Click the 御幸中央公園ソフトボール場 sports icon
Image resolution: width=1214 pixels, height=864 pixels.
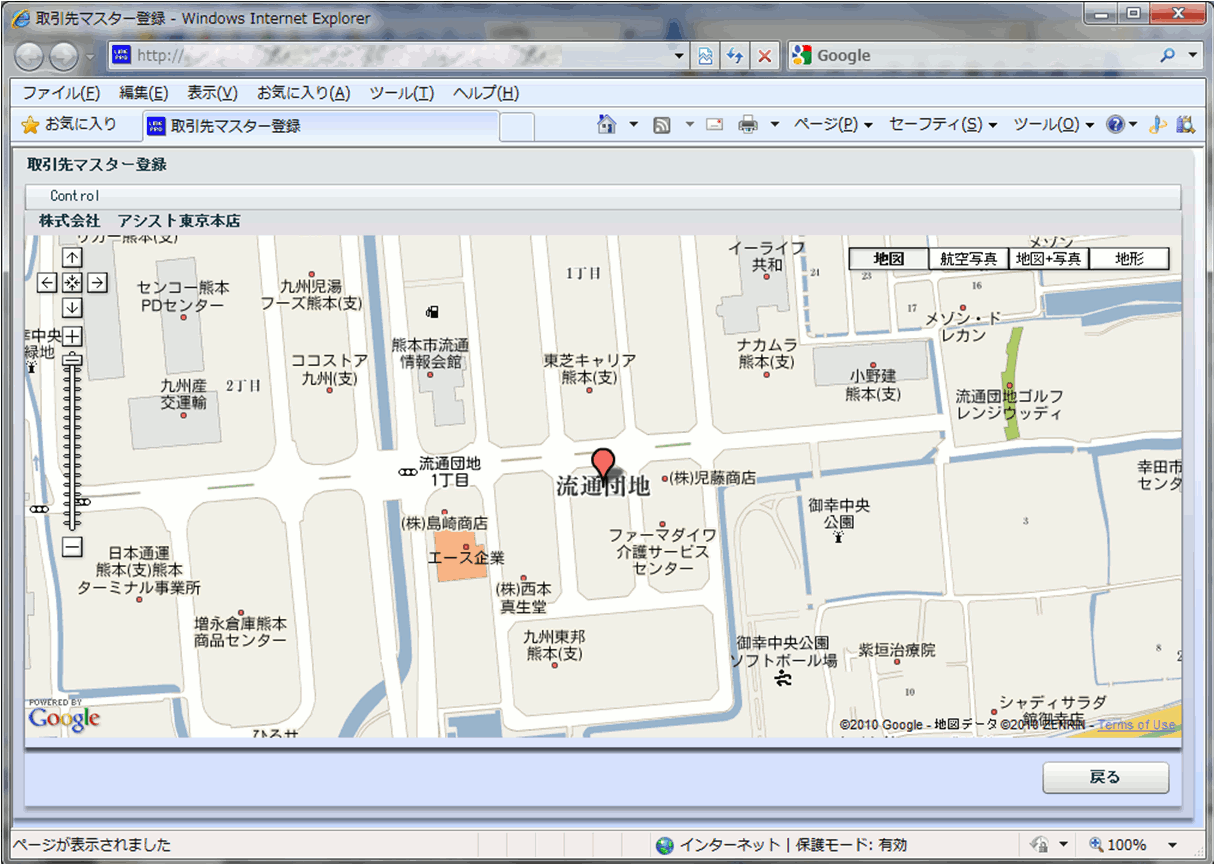point(783,680)
